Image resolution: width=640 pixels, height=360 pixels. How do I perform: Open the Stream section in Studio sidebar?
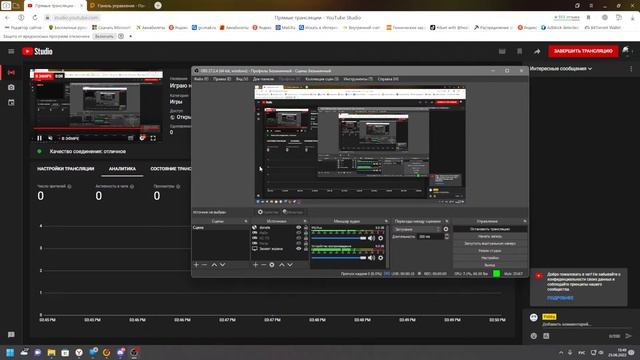point(11,72)
